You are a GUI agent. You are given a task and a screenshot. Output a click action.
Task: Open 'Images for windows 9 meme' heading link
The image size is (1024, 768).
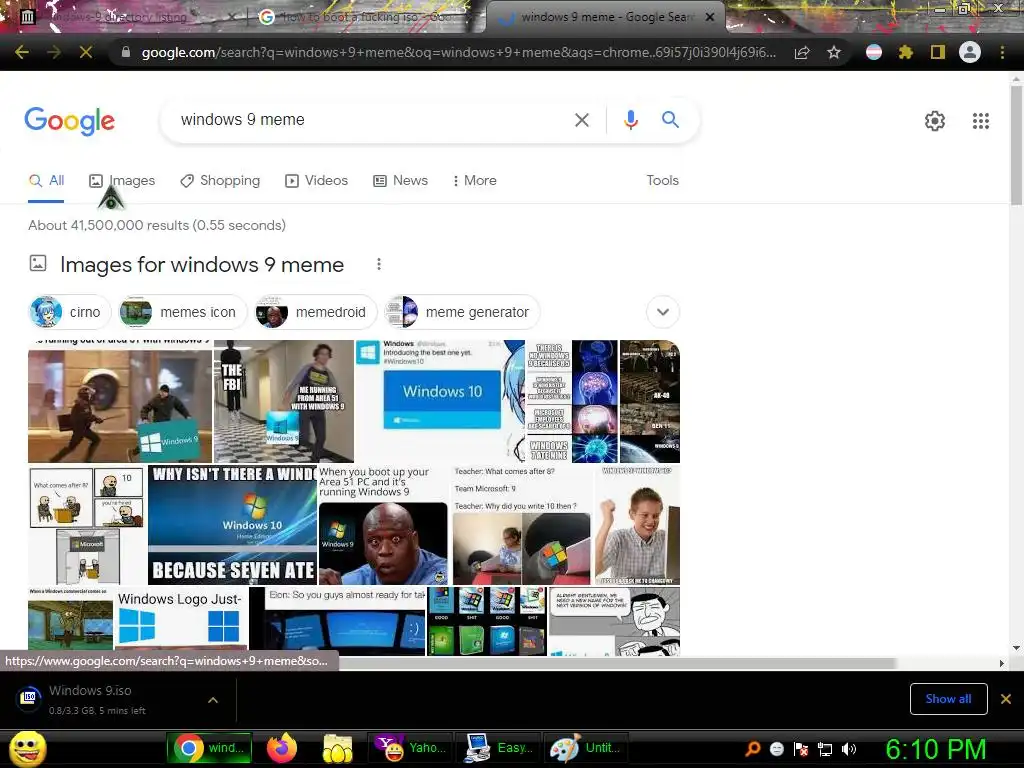[x=202, y=264]
